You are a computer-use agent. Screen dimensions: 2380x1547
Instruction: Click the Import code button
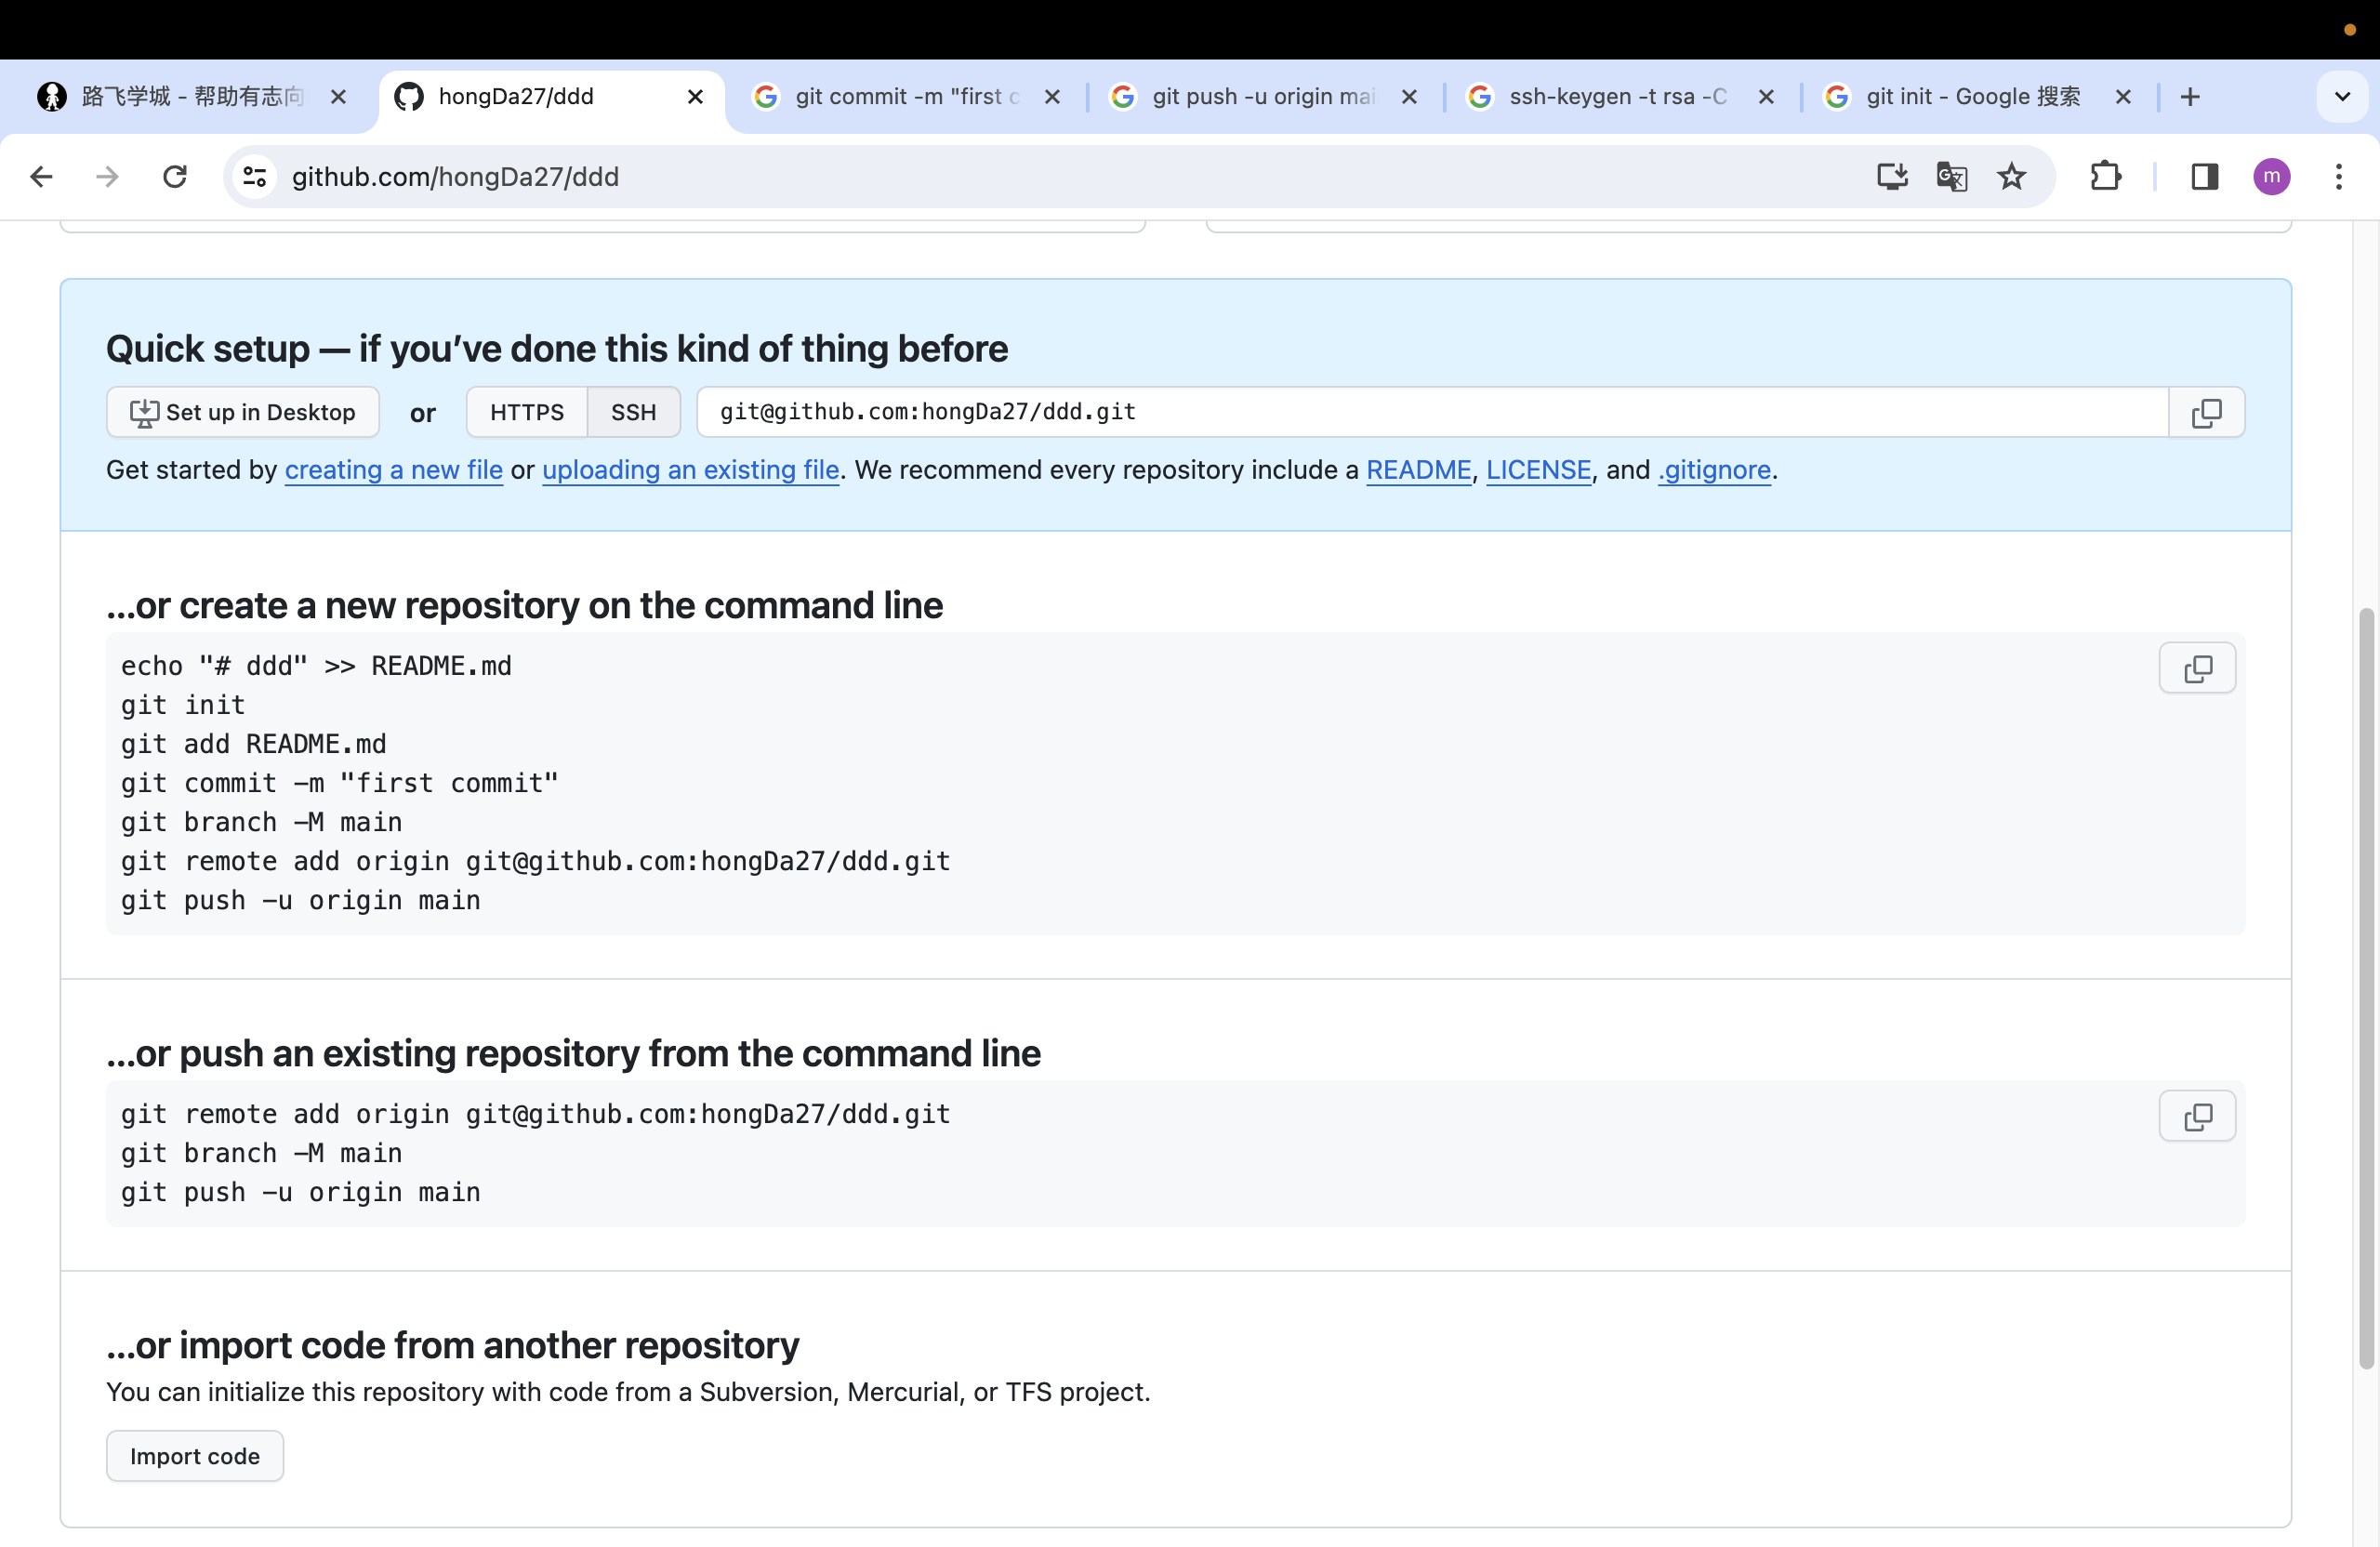(x=195, y=1456)
